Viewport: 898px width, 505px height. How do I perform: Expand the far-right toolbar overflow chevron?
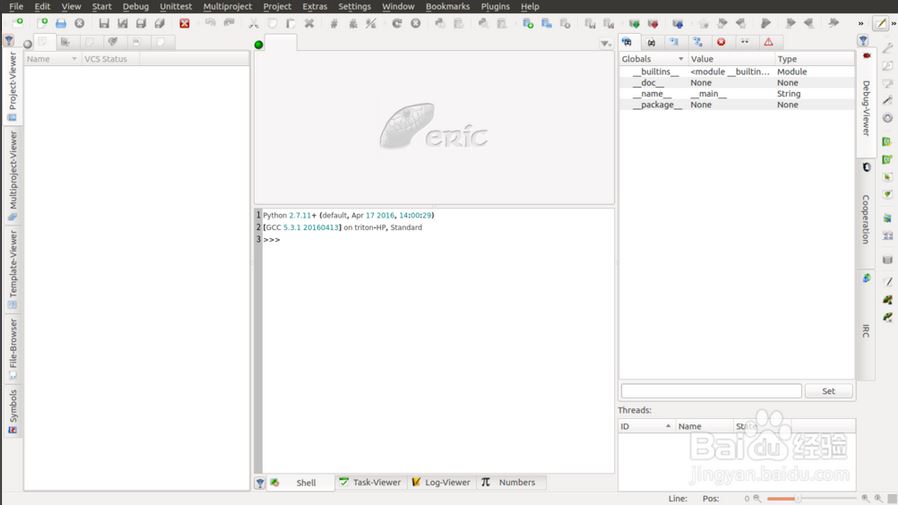point(893,23)
